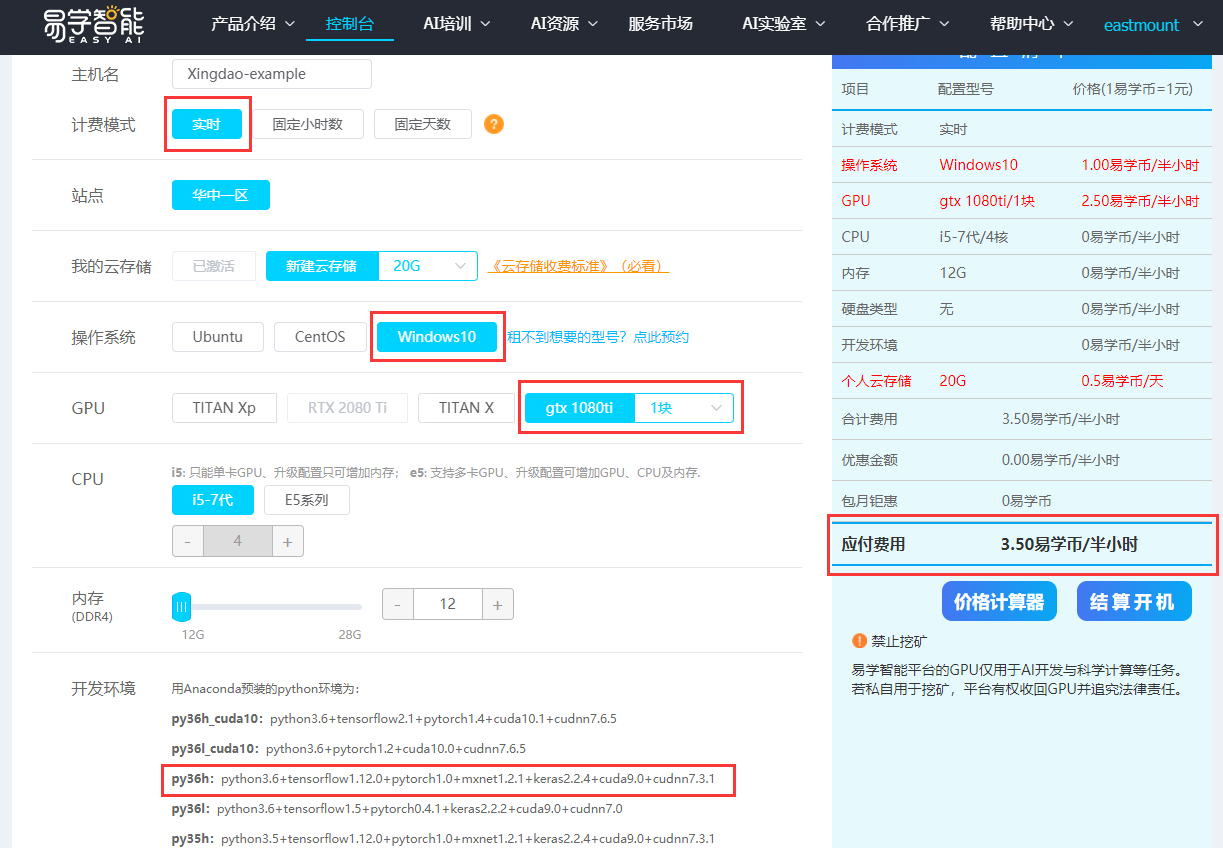Viewport: 1223px width, 848px height.
Task: Expand the AI资源 menu
Action: point(564,24)
